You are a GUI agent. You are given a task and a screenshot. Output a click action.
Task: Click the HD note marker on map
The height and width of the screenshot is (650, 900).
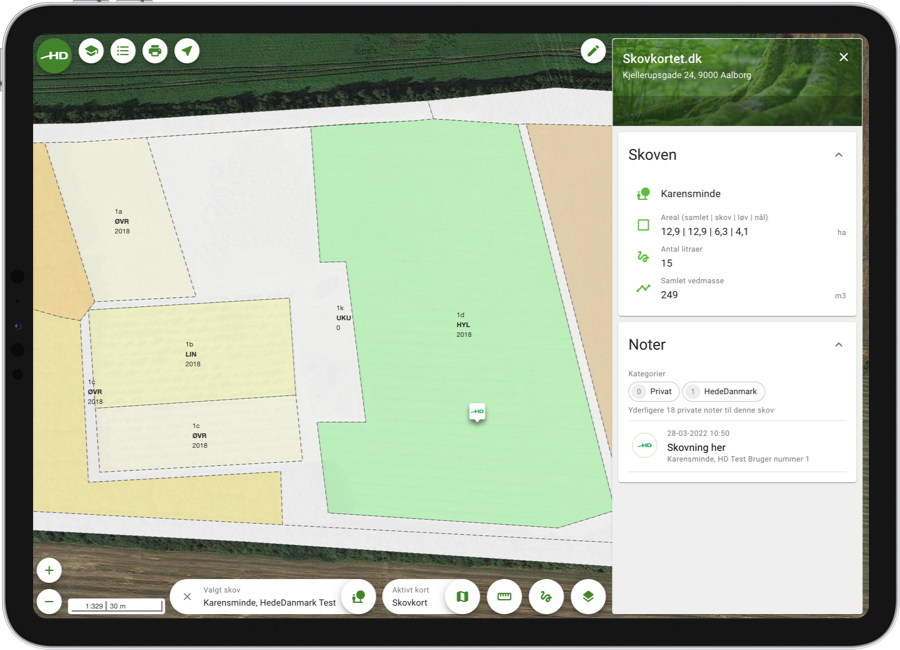(477, 412)
